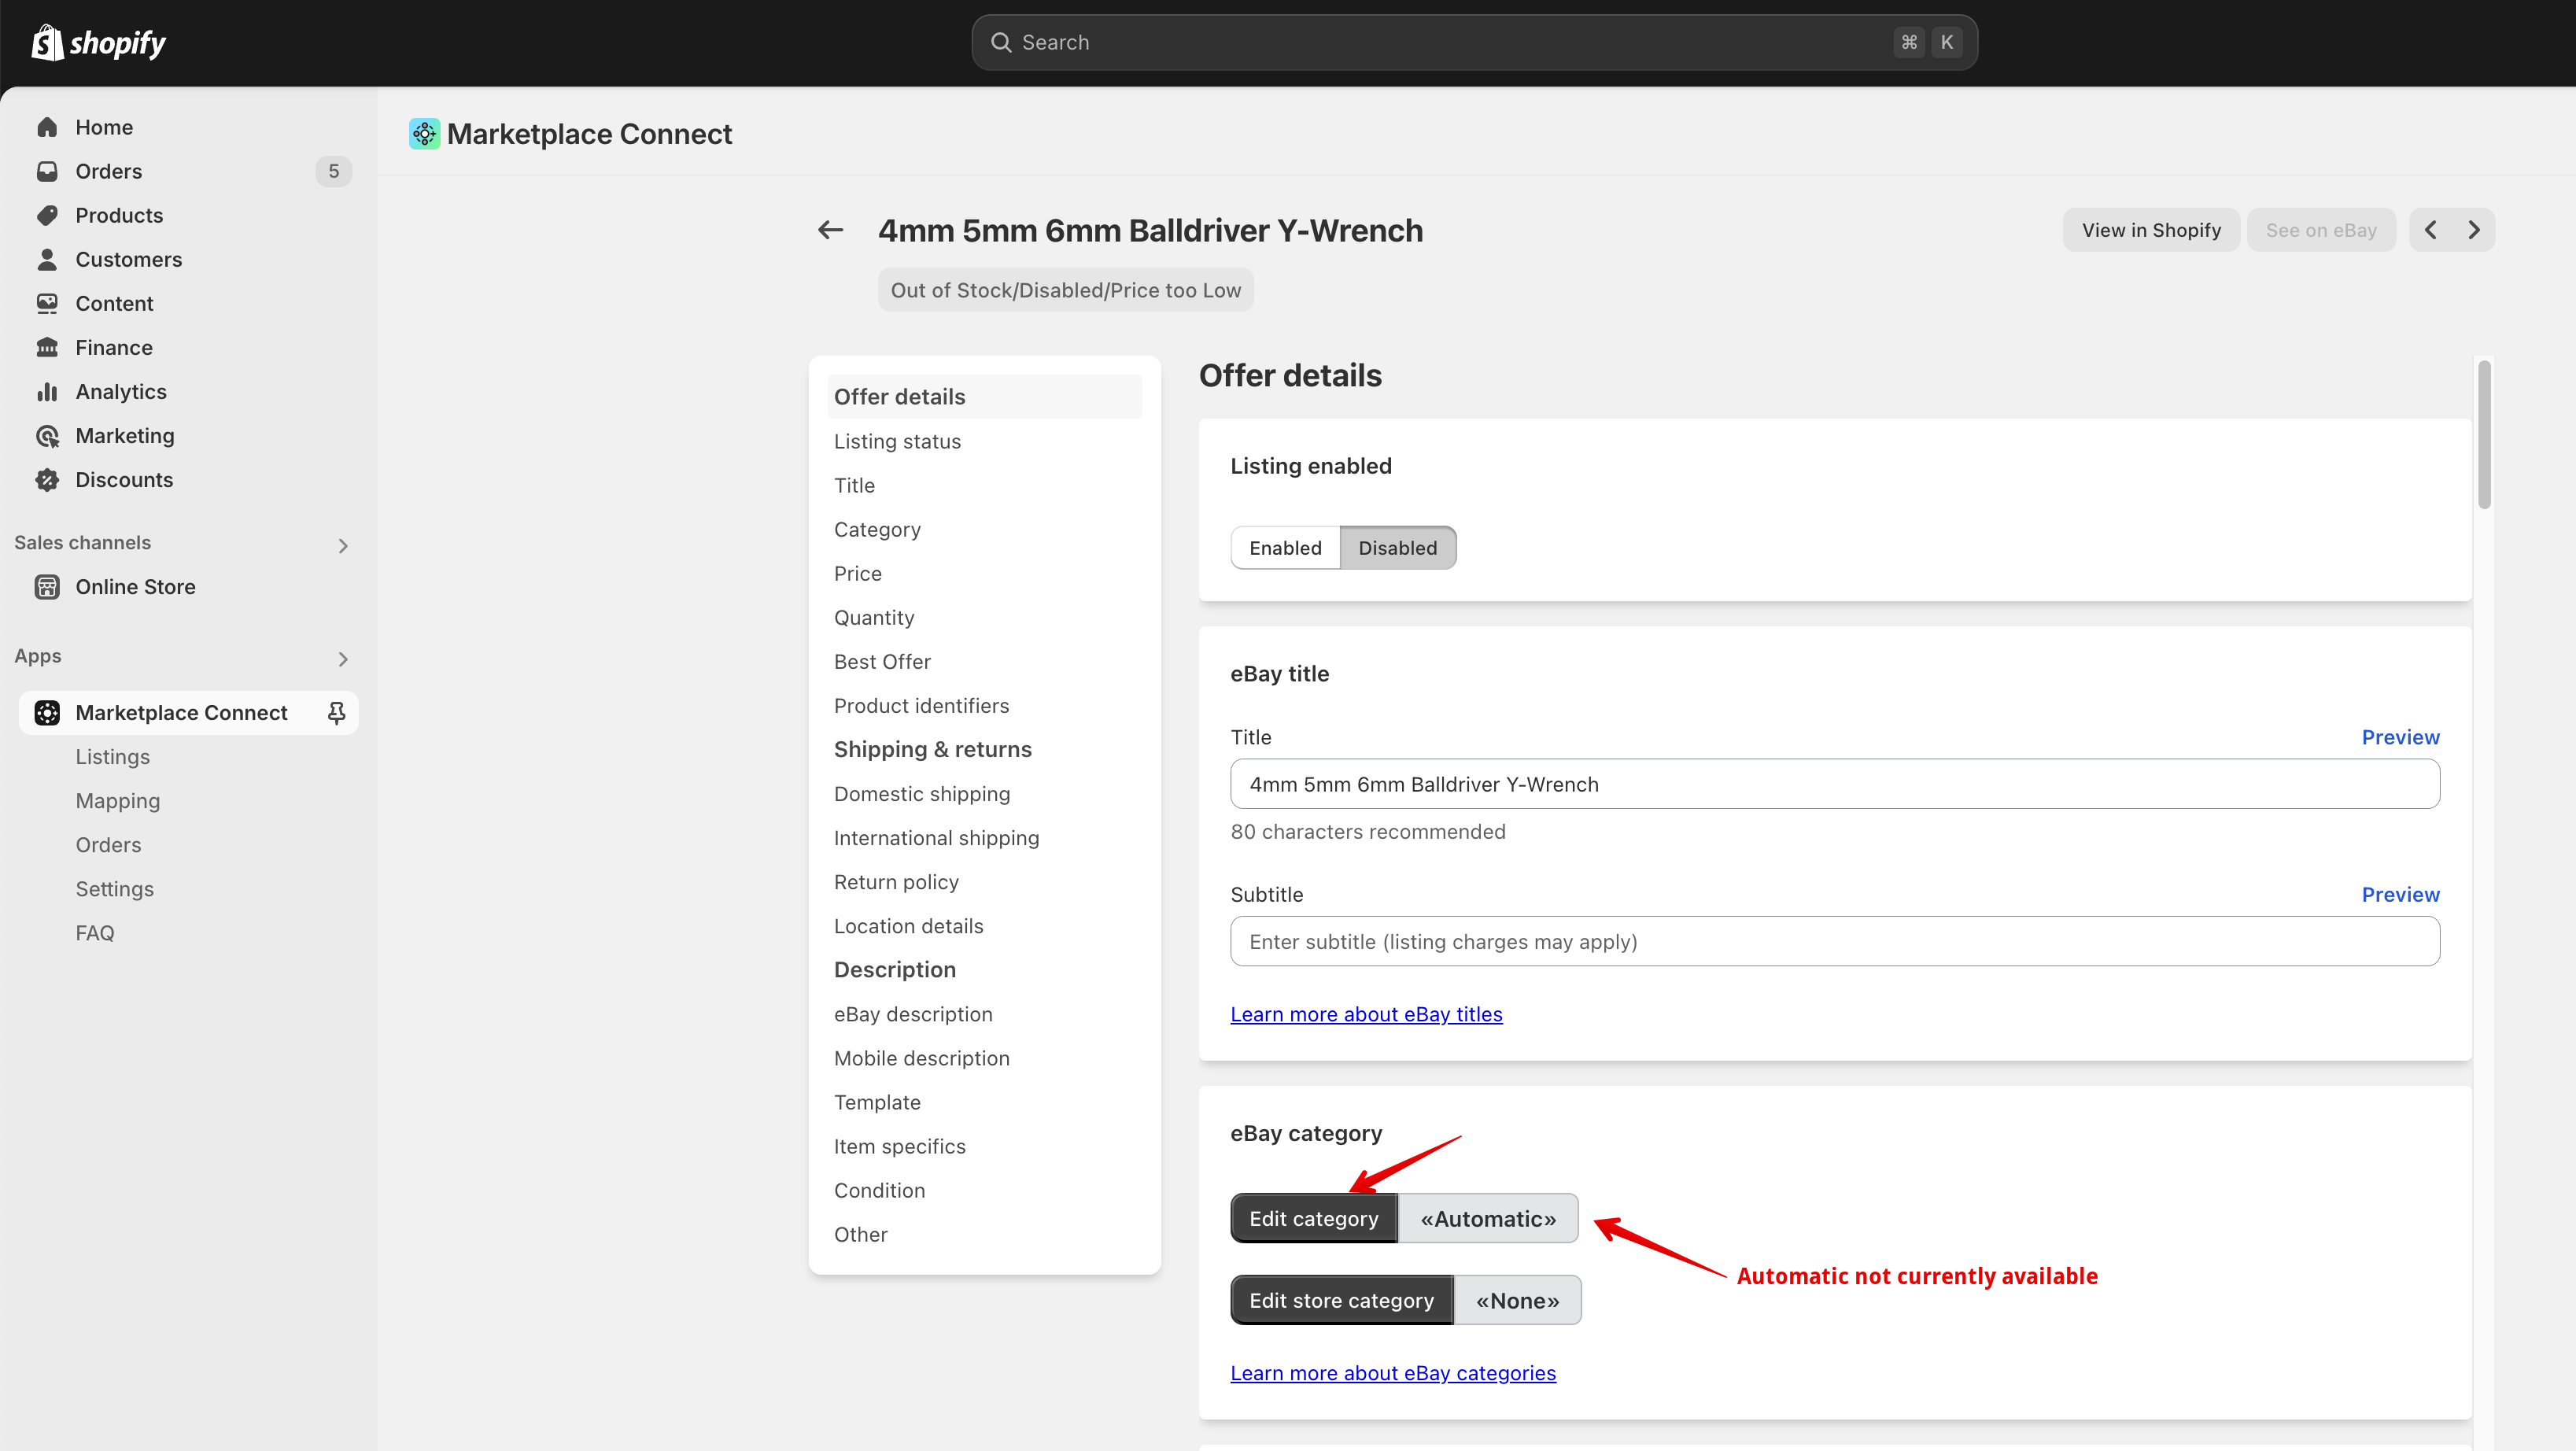Jump to Domestic shipping section
2576x1451 pixels.
point(922,793)
